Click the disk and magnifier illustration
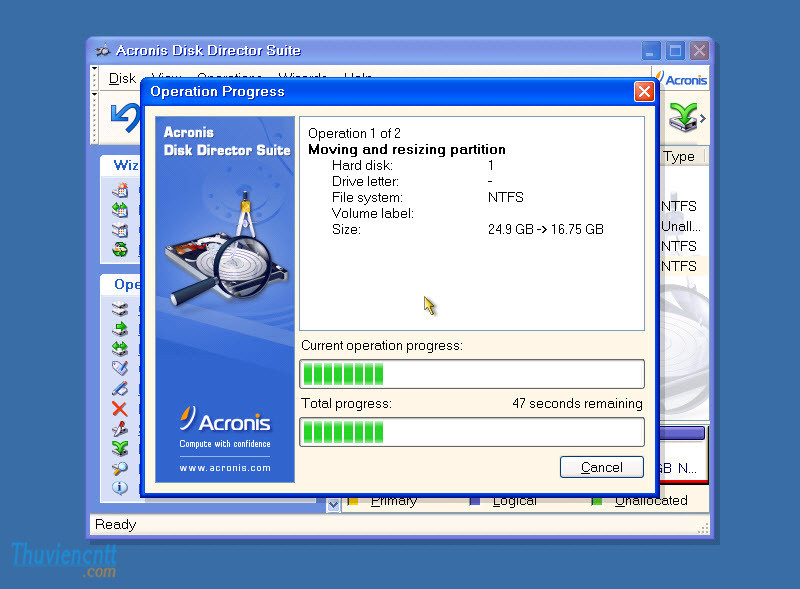The image size is (800, 589). (x=226, y=250)
